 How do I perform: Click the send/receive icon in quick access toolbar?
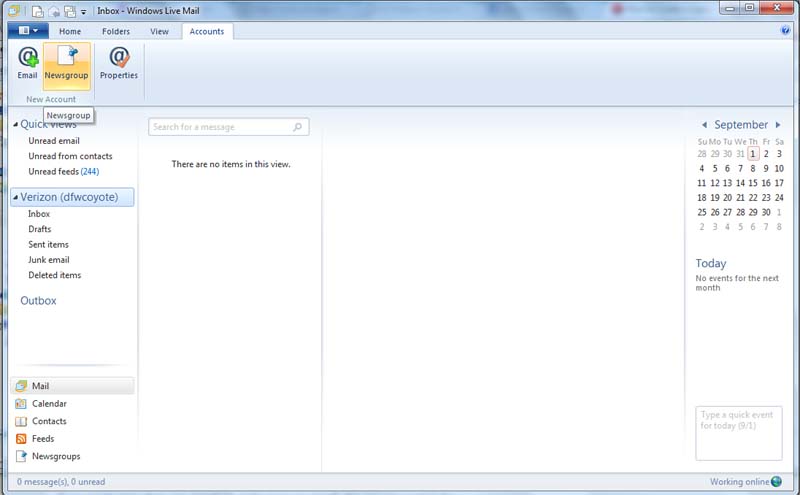point(70,11)
